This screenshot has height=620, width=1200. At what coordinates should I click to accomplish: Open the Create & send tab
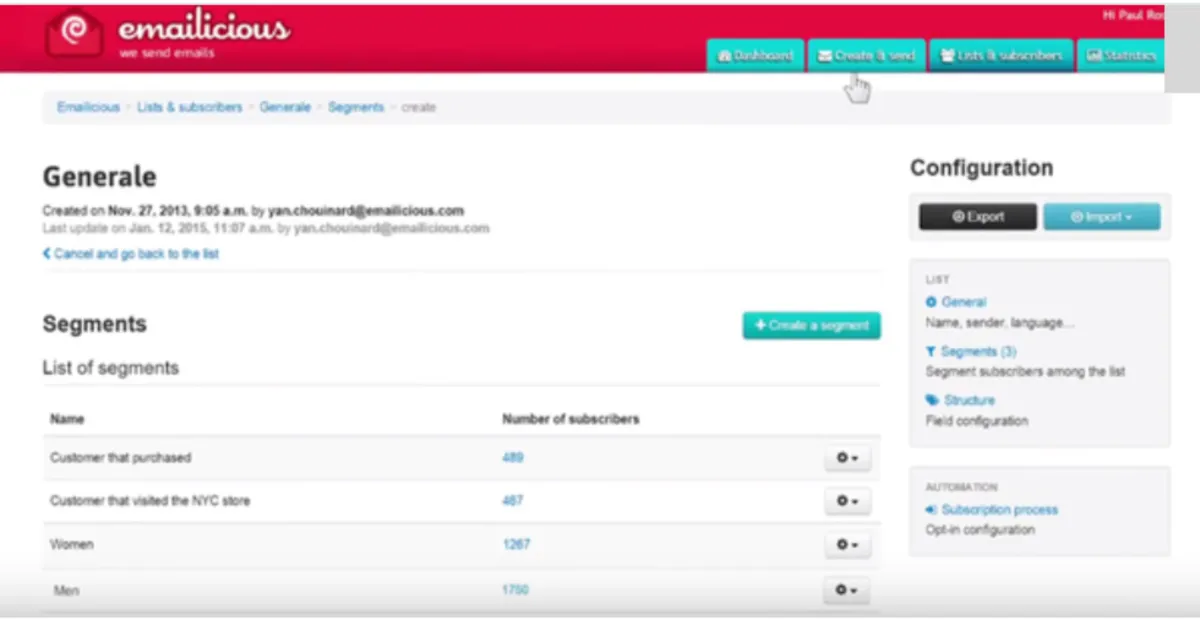pos(866,56)
